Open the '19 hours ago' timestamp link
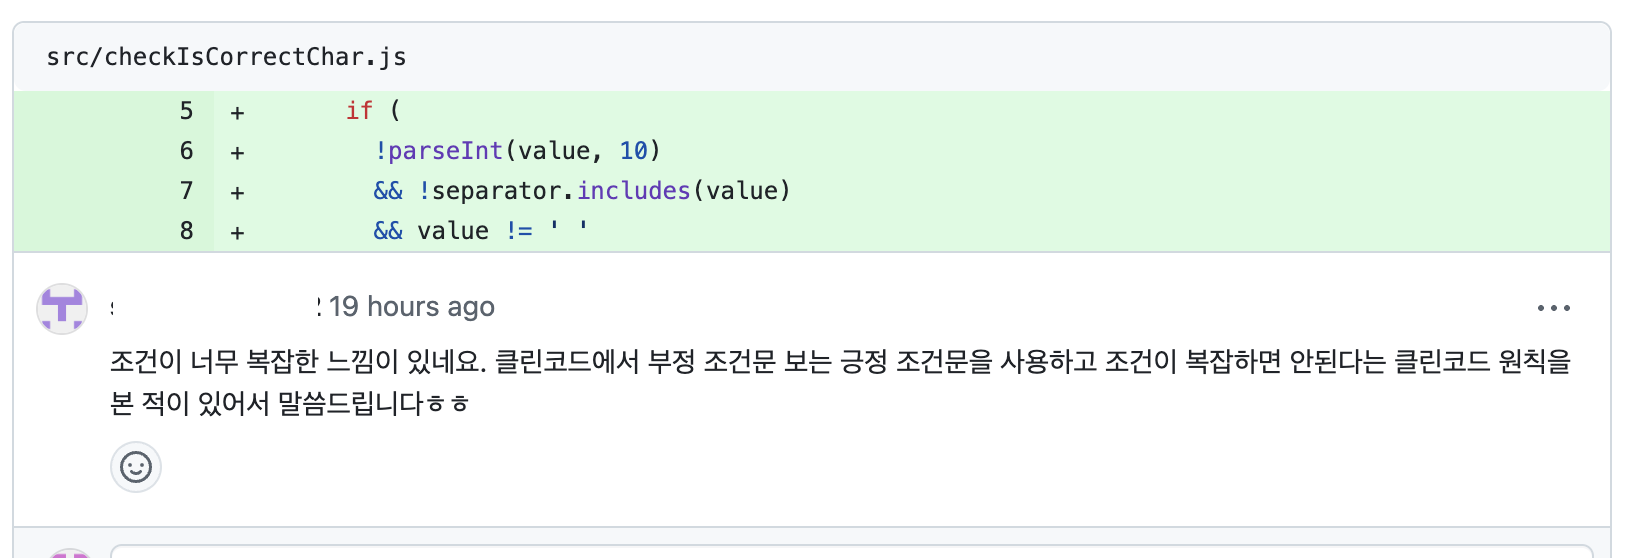The image size is (1636, 558). pyautogui.click(x=412, y=307)
